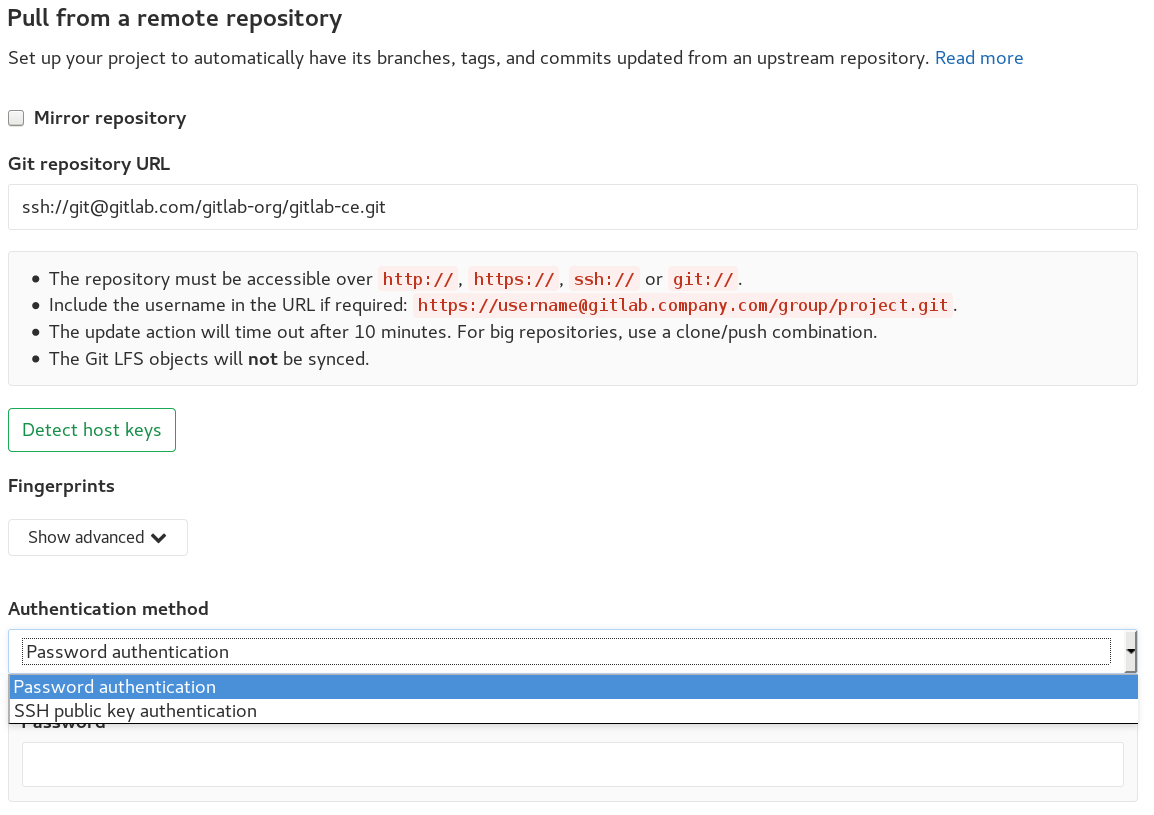Click inside the Password input field

click(x=570, y=763)
